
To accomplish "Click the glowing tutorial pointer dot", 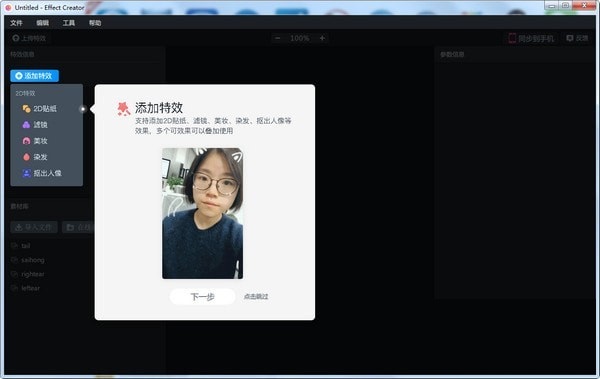I will (83, 109).
